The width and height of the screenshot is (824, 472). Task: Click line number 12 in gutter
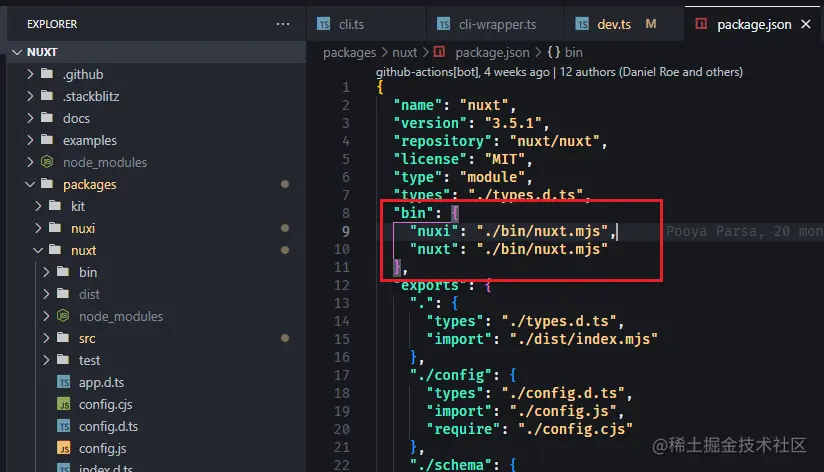[x=342, y=285]
